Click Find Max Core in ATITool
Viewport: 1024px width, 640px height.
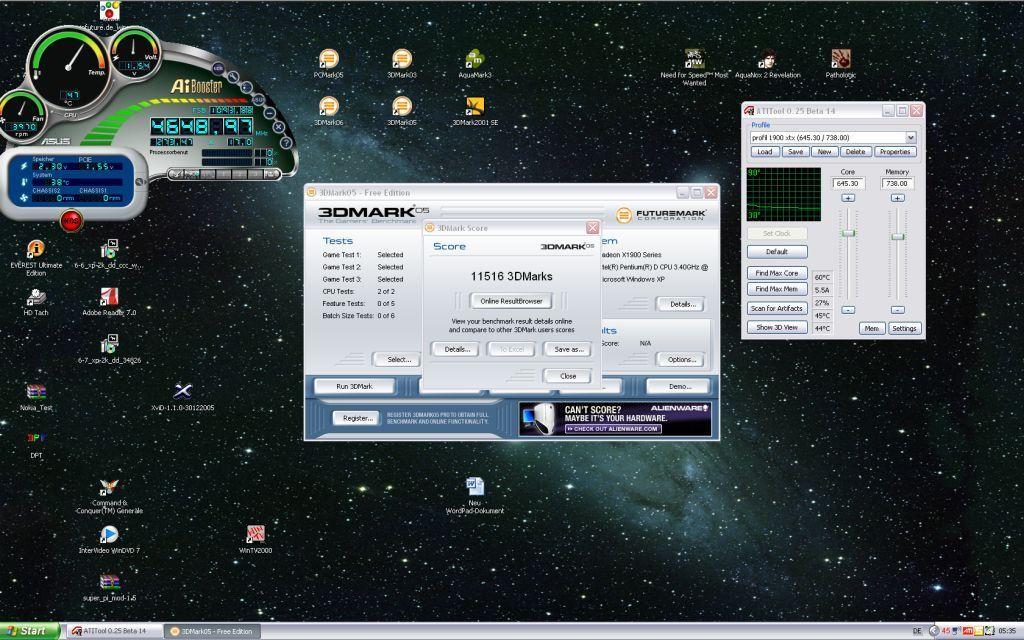pos(777,273)
